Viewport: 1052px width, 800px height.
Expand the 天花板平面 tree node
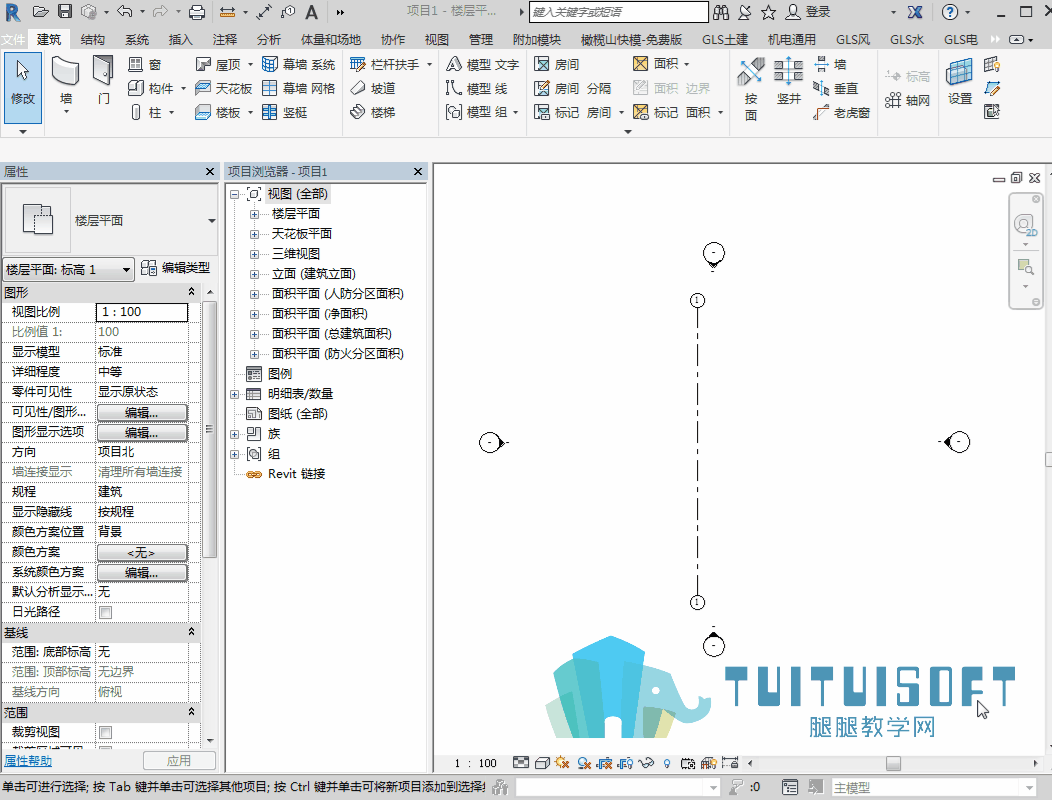(x=254, y=234)
